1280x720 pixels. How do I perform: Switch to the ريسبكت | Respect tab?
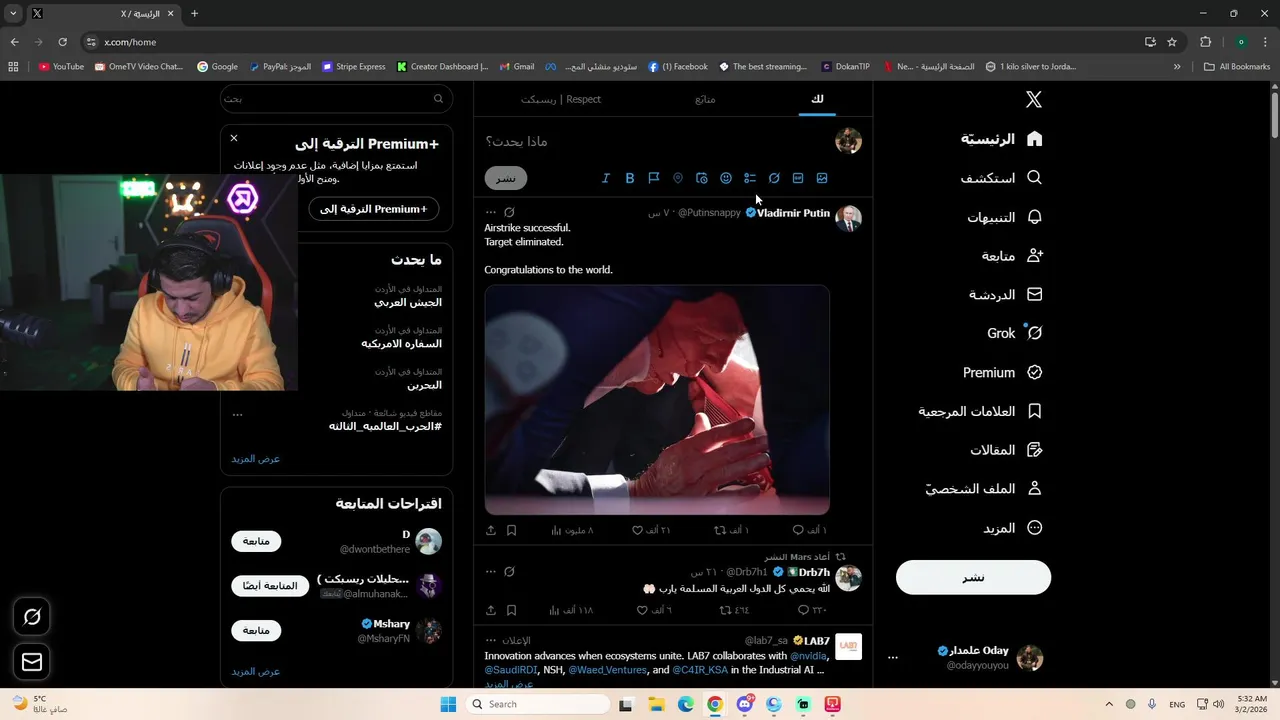tap(561, 99)
